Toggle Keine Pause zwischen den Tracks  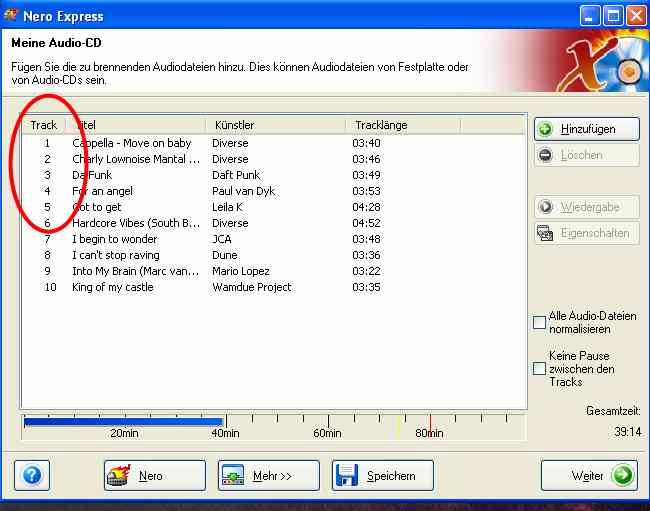point(539,368)
